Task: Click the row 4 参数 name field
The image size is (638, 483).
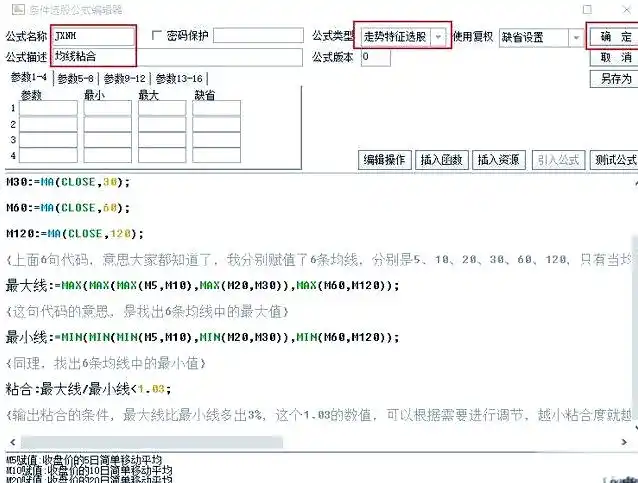Action: click(x=48, y=155)
